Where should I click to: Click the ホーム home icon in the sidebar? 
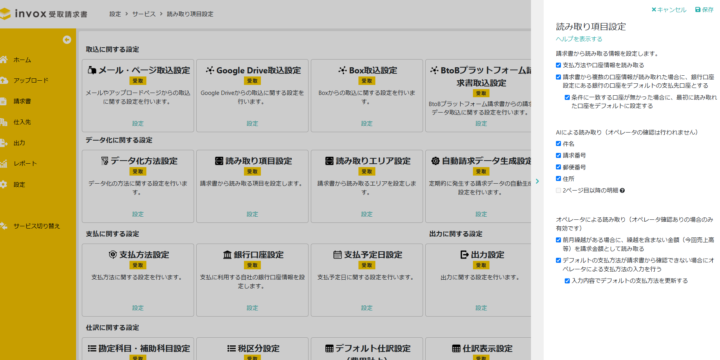(4, 60)
